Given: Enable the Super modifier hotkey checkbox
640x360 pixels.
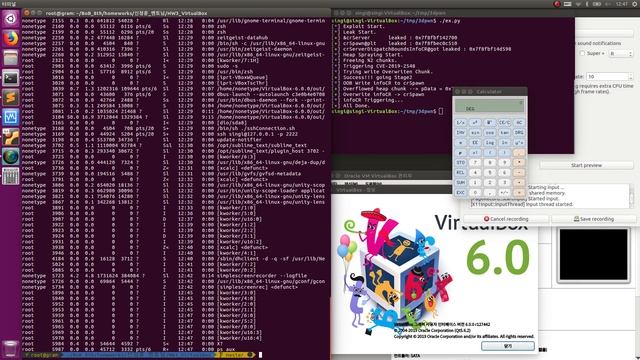Looking at the screenshot, I should pos(582,53).
